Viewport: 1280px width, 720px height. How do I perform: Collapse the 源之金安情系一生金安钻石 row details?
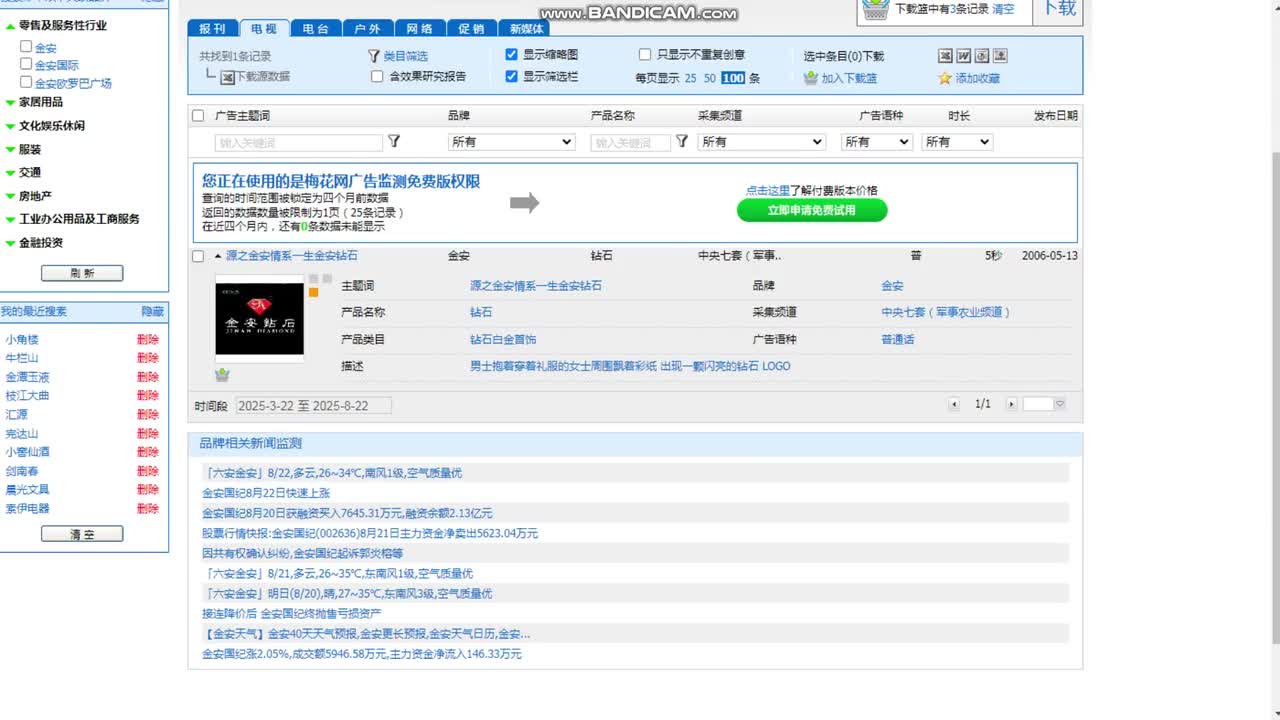click(x=218, y=256)
